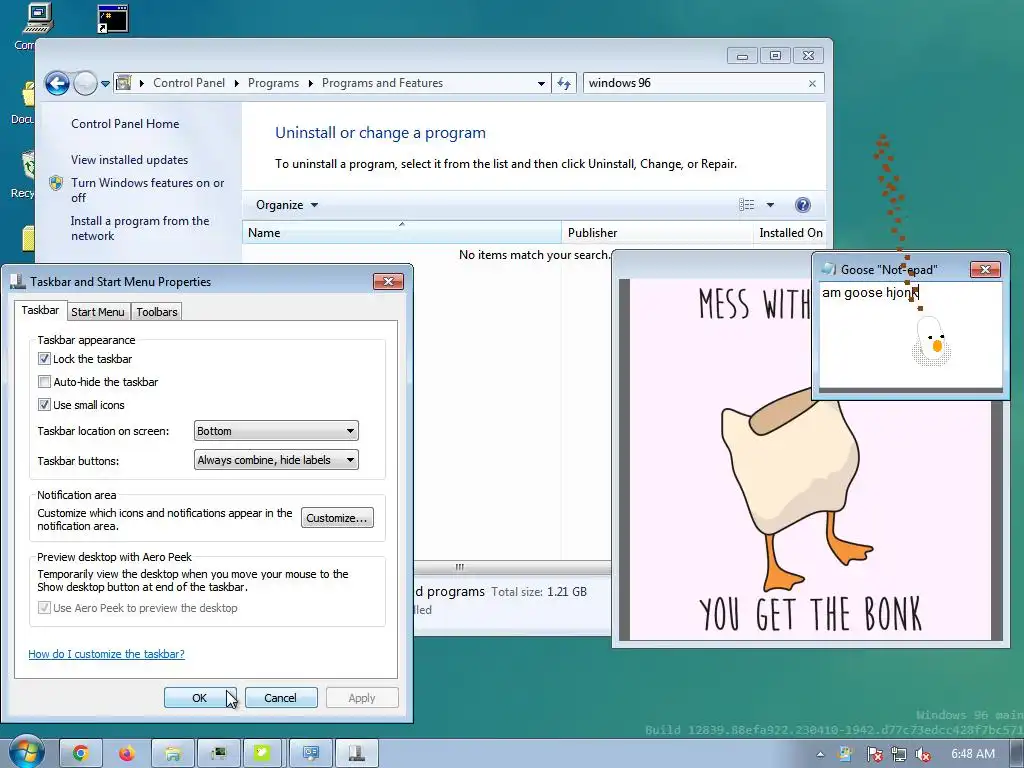The height and width of the screenshot is (768, 1024).
Task: Click the Control Panel forward arrow button
Action: click(85, 83)
